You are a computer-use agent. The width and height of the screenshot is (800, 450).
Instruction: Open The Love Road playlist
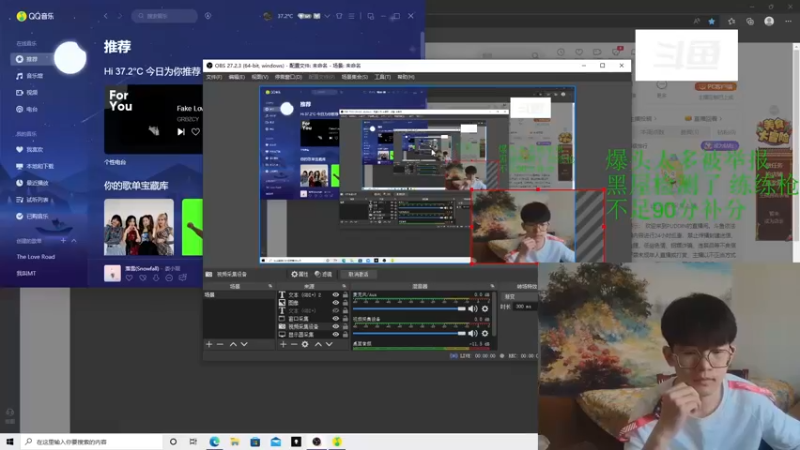click(36, 257)
